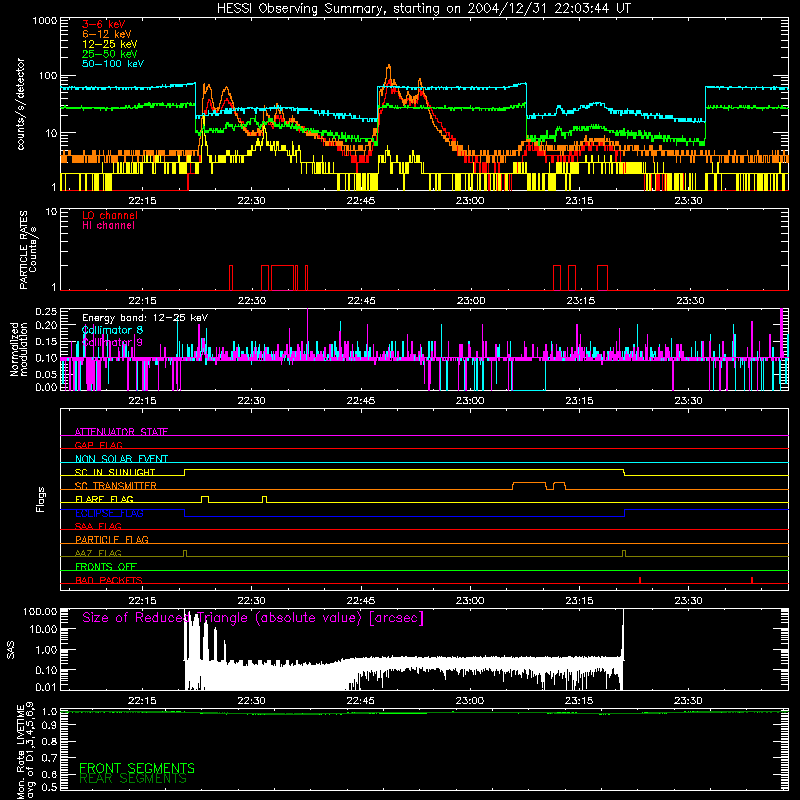Click the FRONT SEGMENTS legend label
Image resolution: width=800 pixels, height=800 pixels.
tap(137, 768)
